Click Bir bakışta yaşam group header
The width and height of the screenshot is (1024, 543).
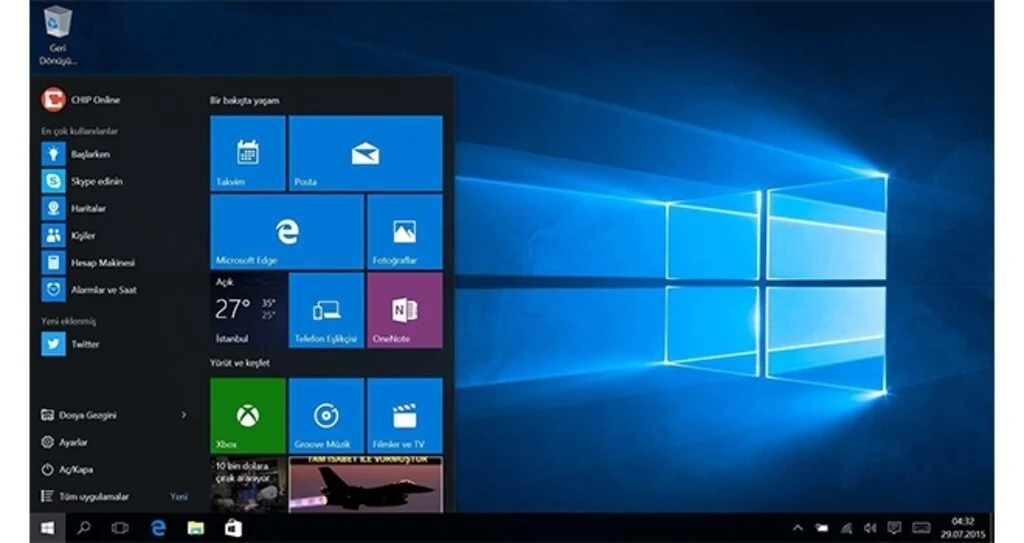point(244,101)
